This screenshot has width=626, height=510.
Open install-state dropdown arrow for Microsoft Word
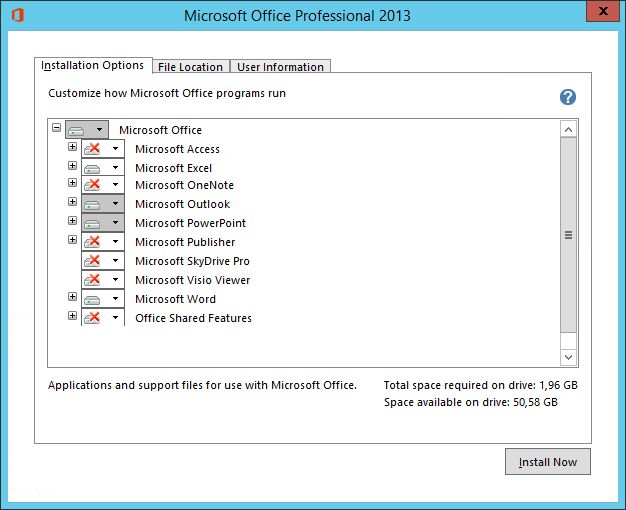click(x=115, y=298)
